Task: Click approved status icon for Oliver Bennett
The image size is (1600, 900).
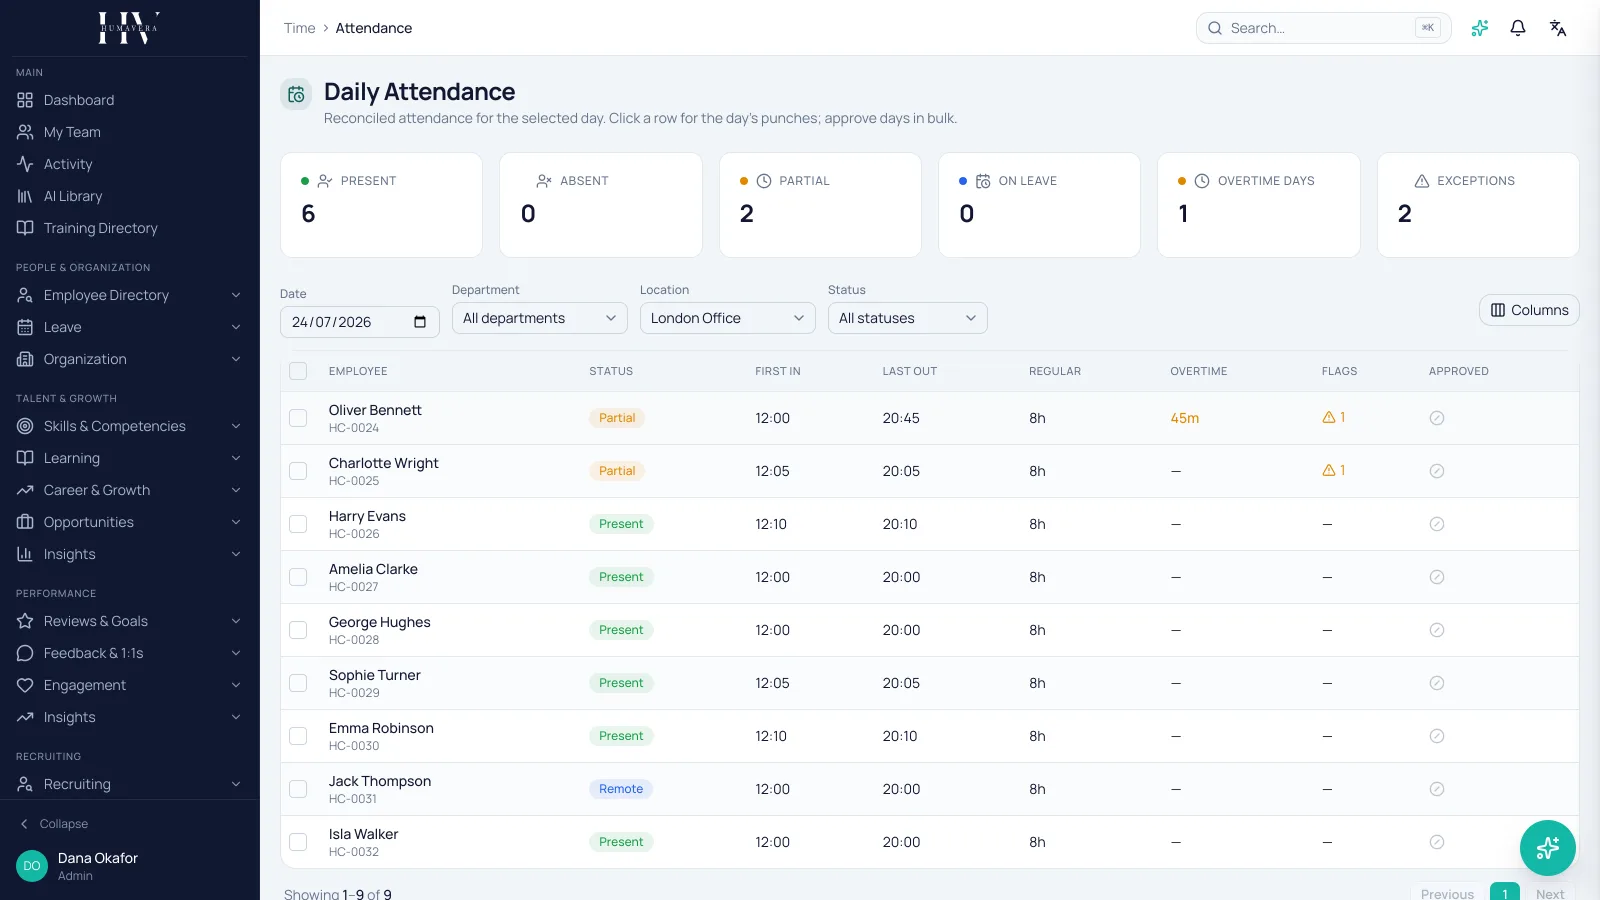Action: (1437, 418)
